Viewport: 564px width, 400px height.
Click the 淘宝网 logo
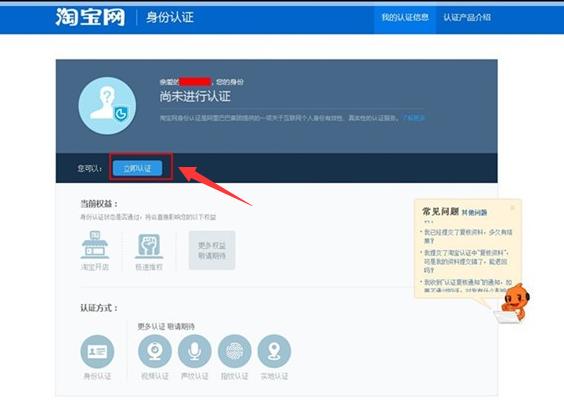90,17
